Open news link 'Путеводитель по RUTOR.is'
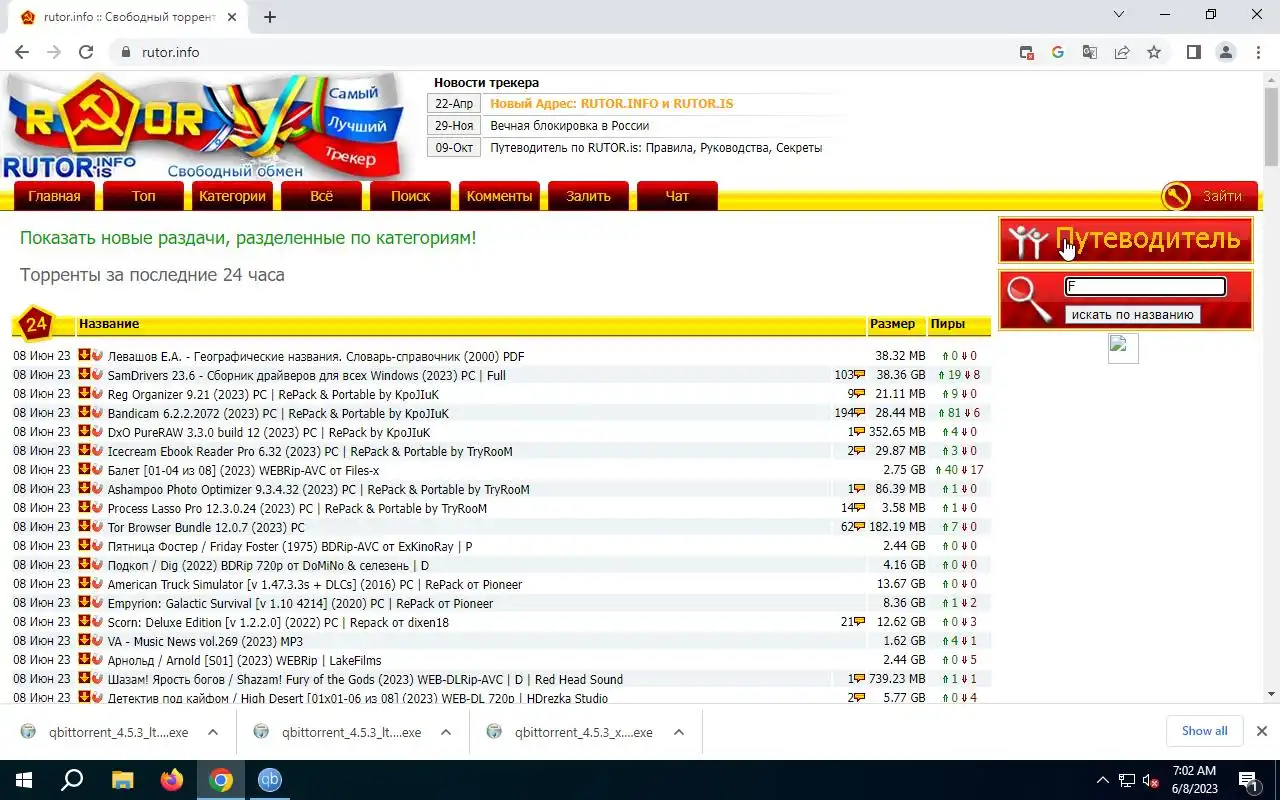The image size is (1280, 800). 655,148
